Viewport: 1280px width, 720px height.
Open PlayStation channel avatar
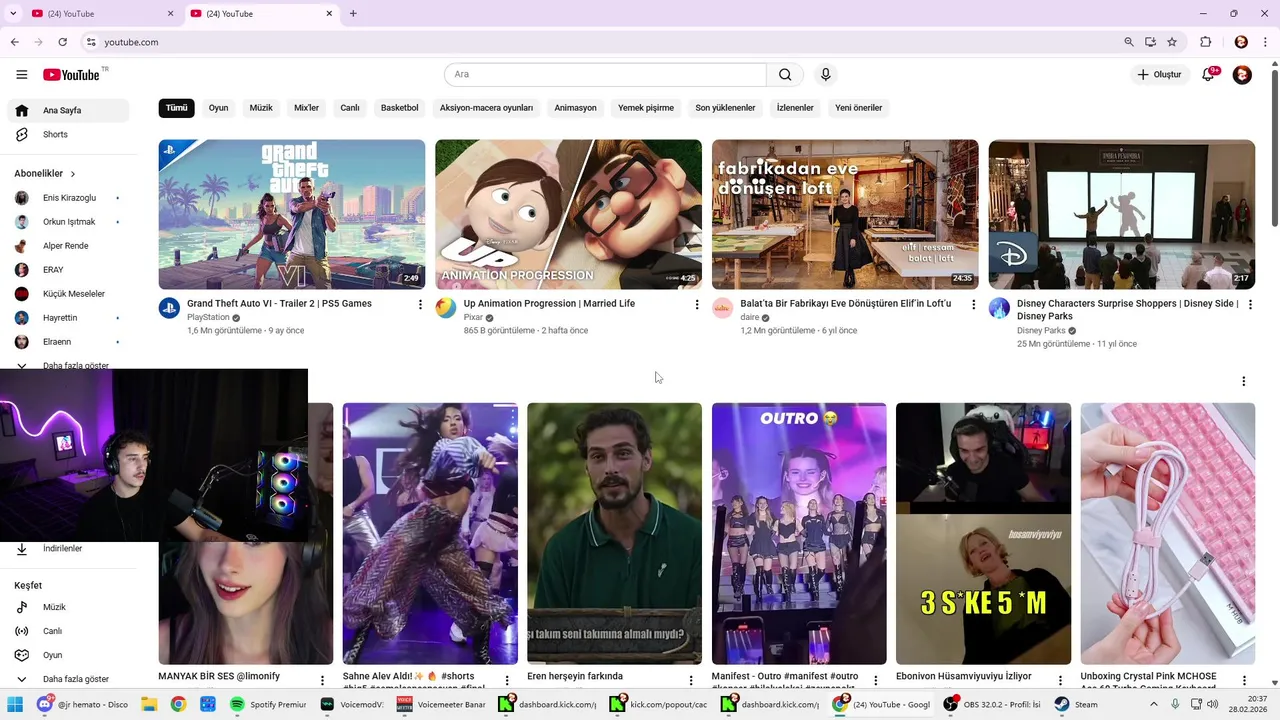[x=169, y=308]
